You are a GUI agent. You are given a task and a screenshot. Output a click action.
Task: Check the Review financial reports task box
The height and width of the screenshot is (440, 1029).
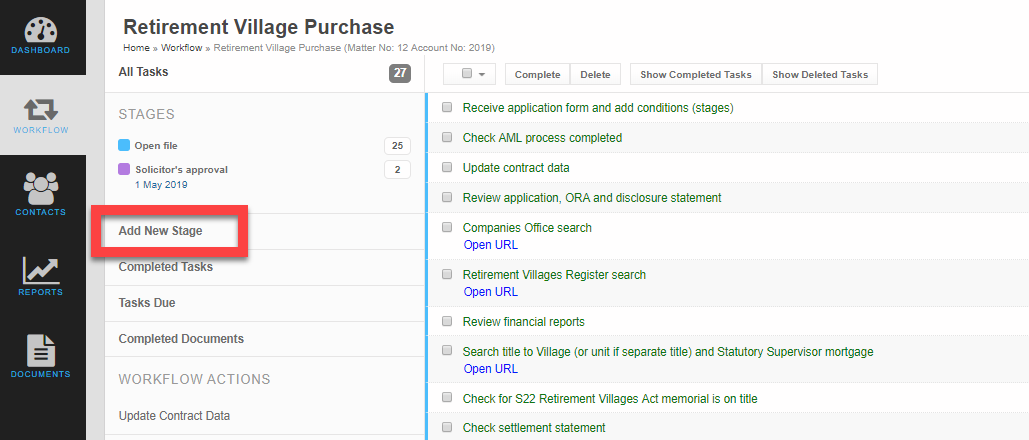point(447,322)
